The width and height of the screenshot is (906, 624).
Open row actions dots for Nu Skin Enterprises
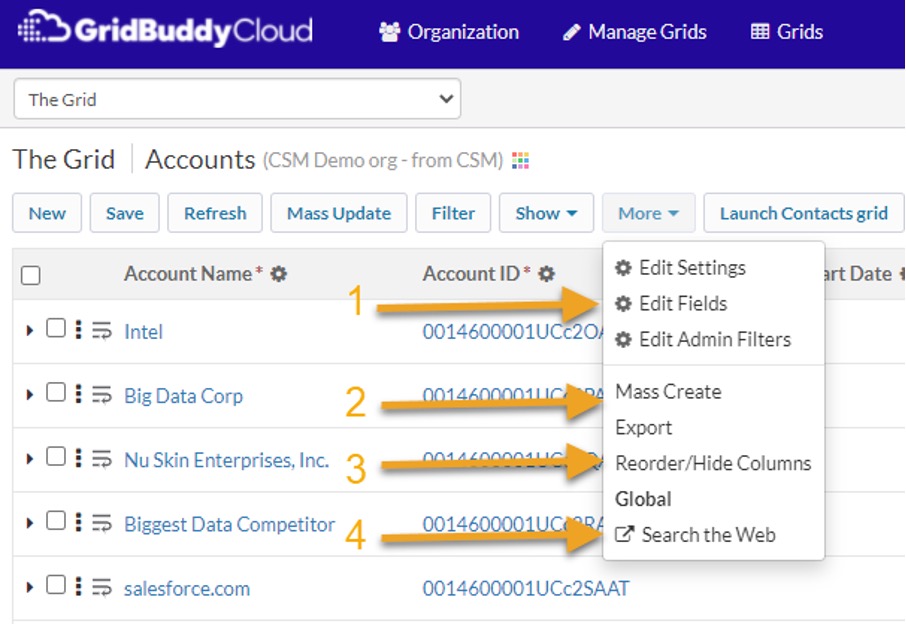click(79, 457)
